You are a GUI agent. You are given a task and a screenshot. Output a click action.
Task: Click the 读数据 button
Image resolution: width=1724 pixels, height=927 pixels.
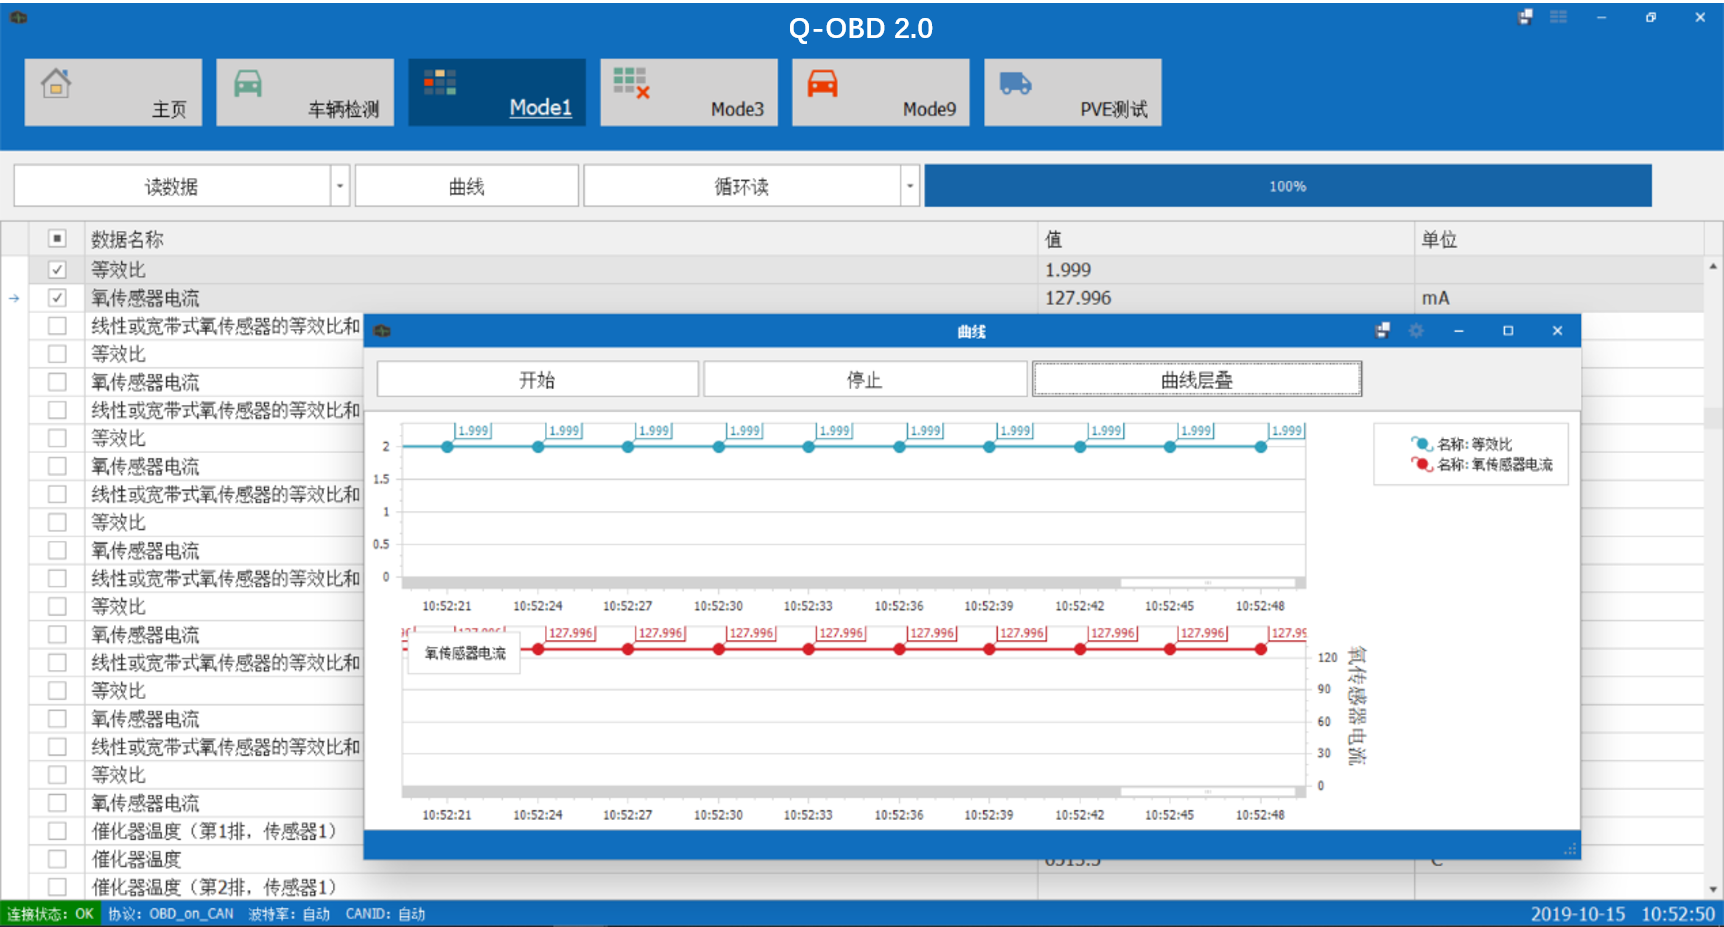click(x=172, y=186)
